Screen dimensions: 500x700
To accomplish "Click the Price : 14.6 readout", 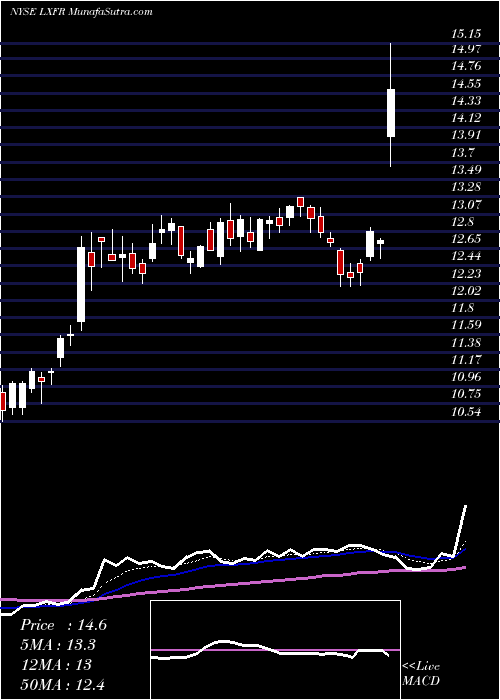I will 63,625.
